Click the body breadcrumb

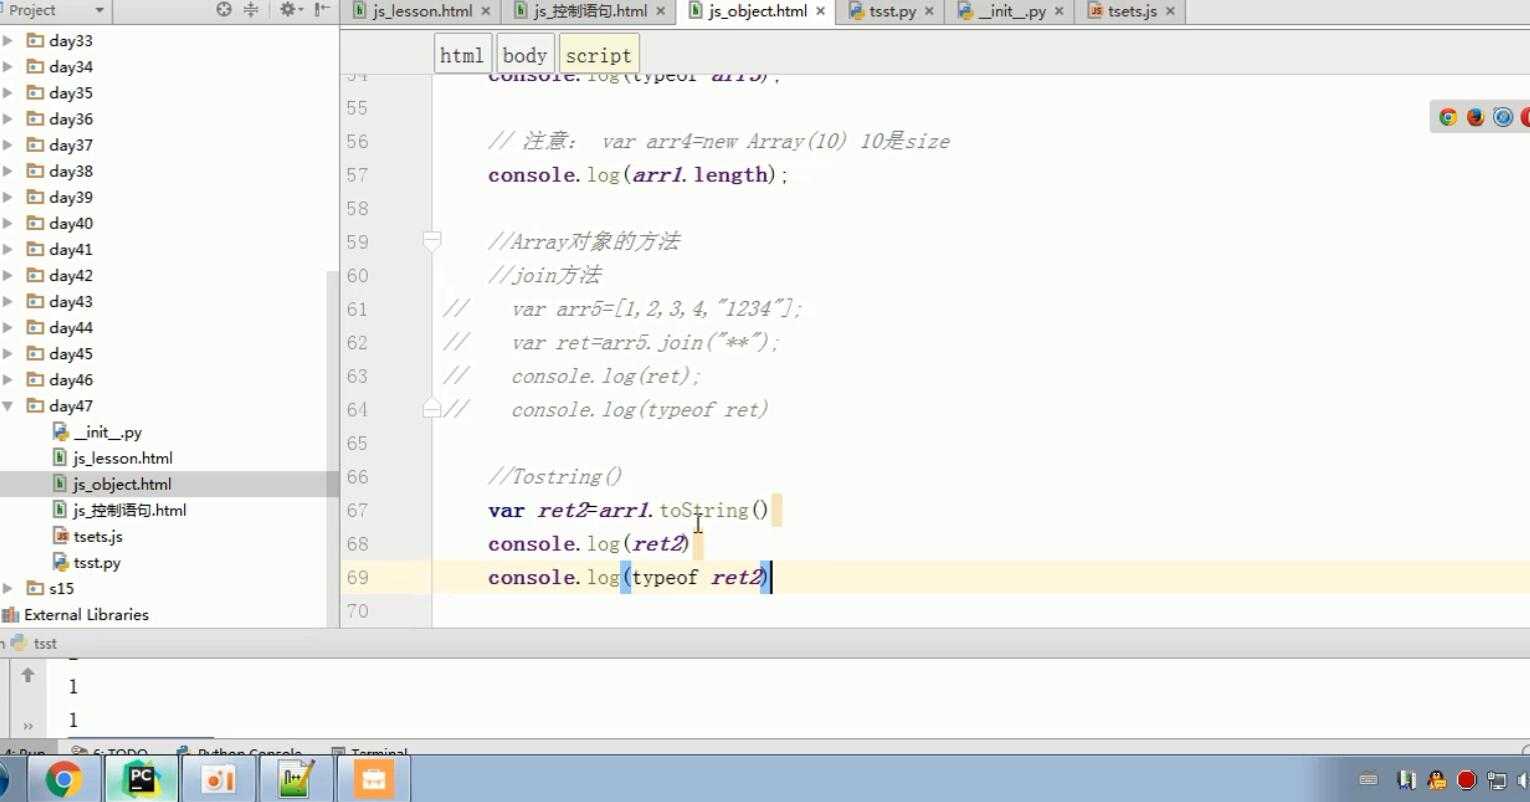pyautogui.click(x=525, y=55)
